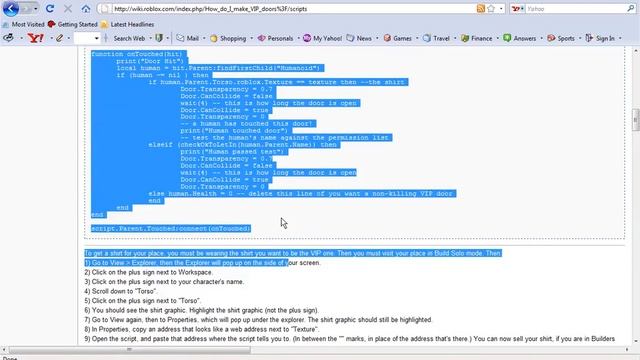Go to the Home page icon

tap(86, 9)
